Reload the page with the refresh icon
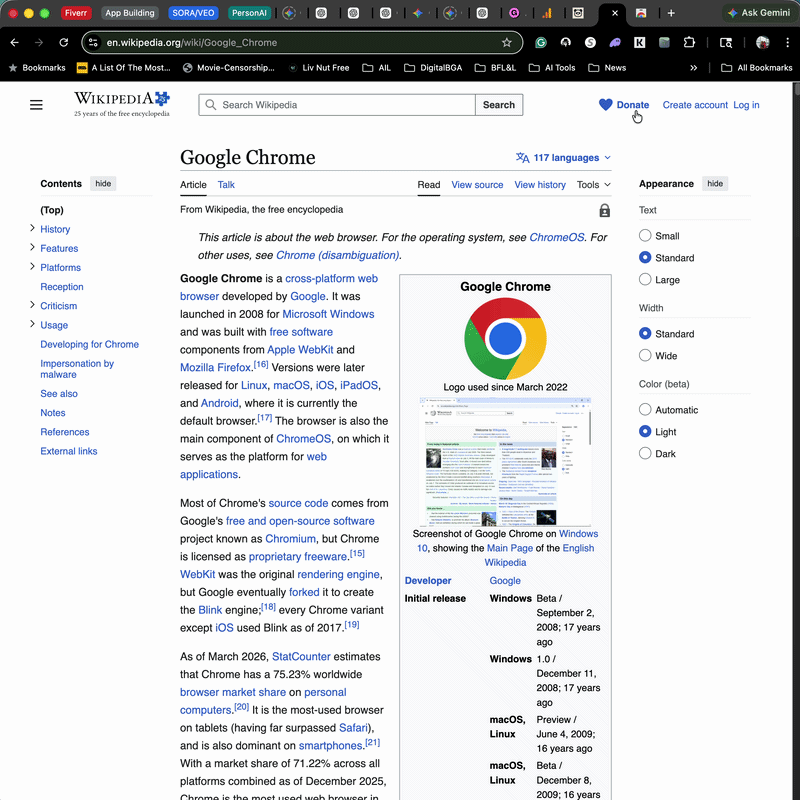800x800 pixels. pyautogui.click(x=63, y=42)
